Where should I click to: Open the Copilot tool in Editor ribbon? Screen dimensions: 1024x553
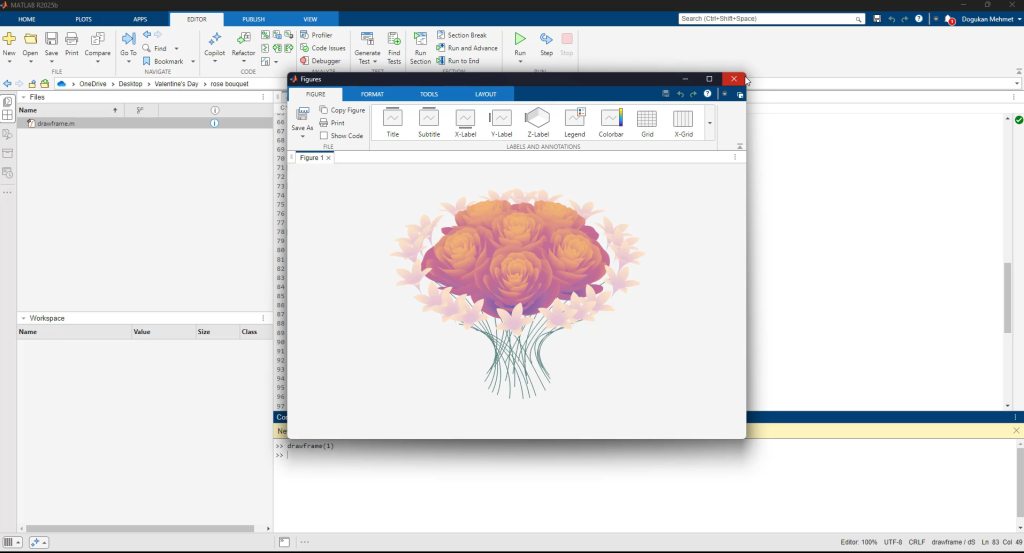(214, 43)
